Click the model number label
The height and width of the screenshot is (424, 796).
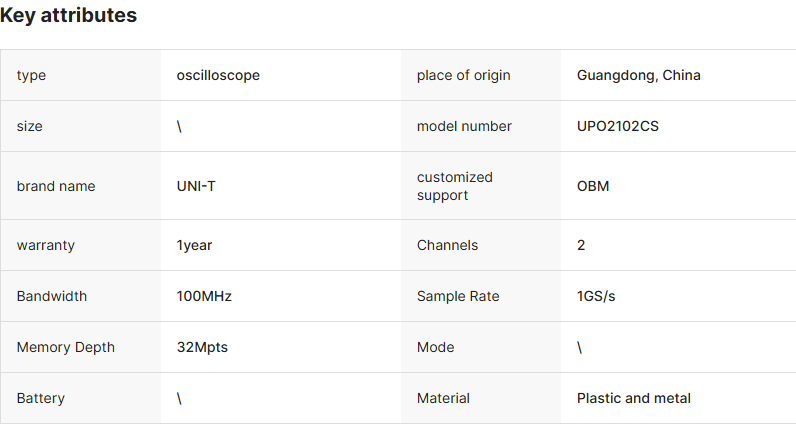(464, 126)
